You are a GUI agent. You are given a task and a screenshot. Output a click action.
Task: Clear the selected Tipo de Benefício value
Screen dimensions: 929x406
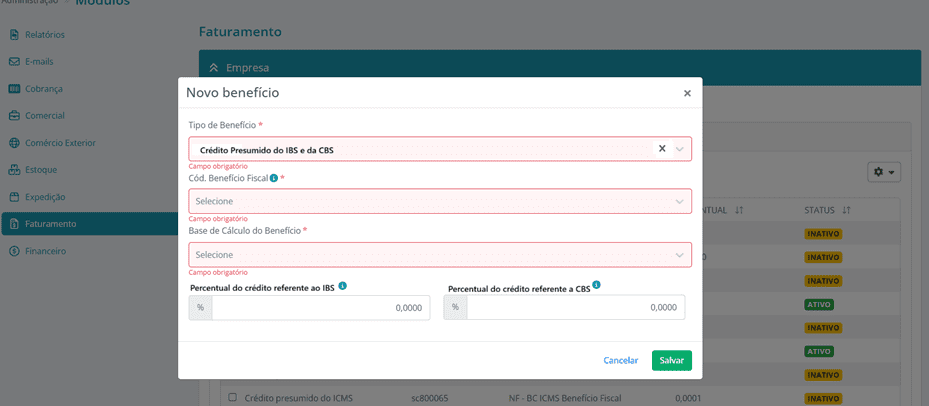[x=661, y=149]
